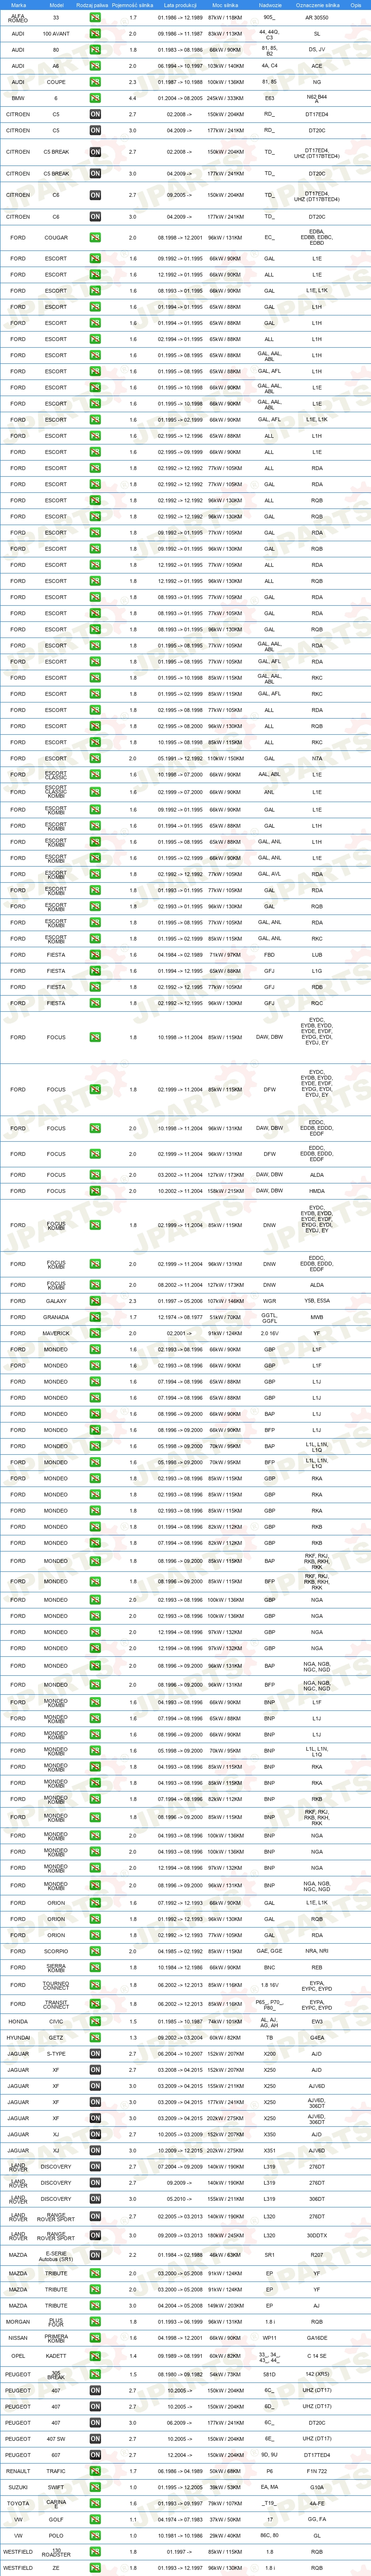371x2576 pixels.
Task: Click the ON diesel icon for Peugeot 607
Action: point(95,2455)
